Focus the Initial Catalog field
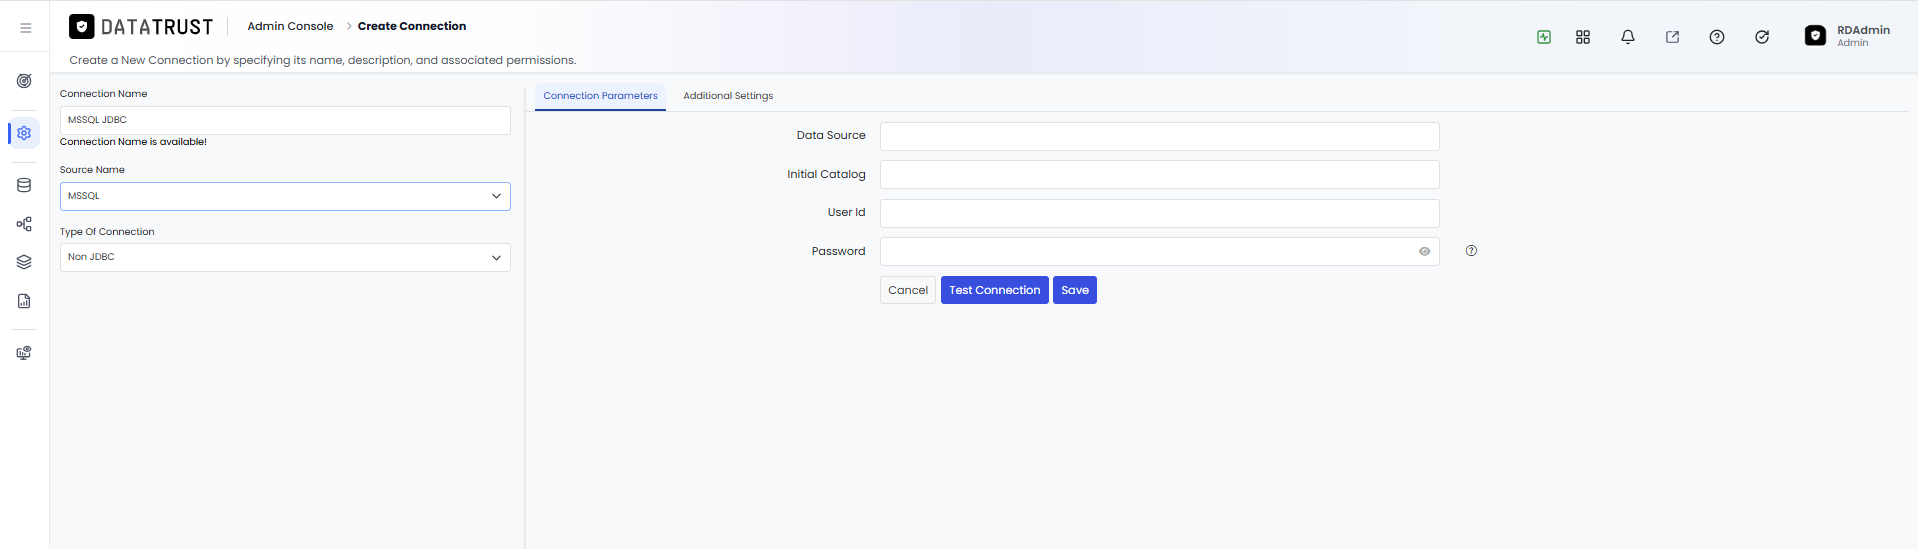Viewport: 1918px width, 549px height. pyautogui.click(x=1159, y=175)
